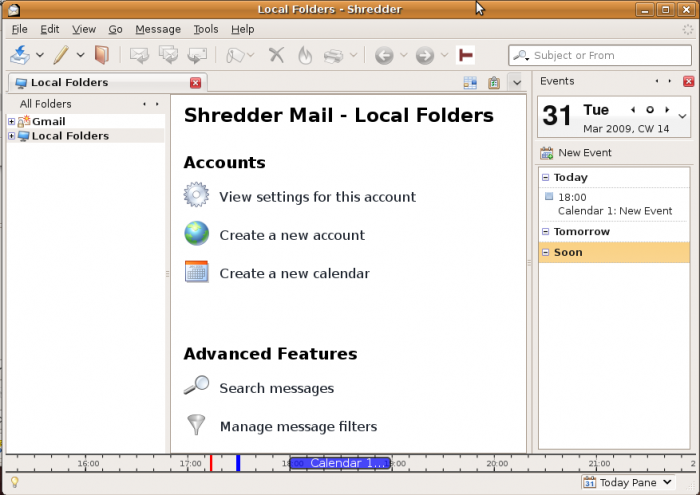700x495 pixels.
Task: Switch to previous folder view arrow
Action: pyautogui.click(x=144, y=104)
